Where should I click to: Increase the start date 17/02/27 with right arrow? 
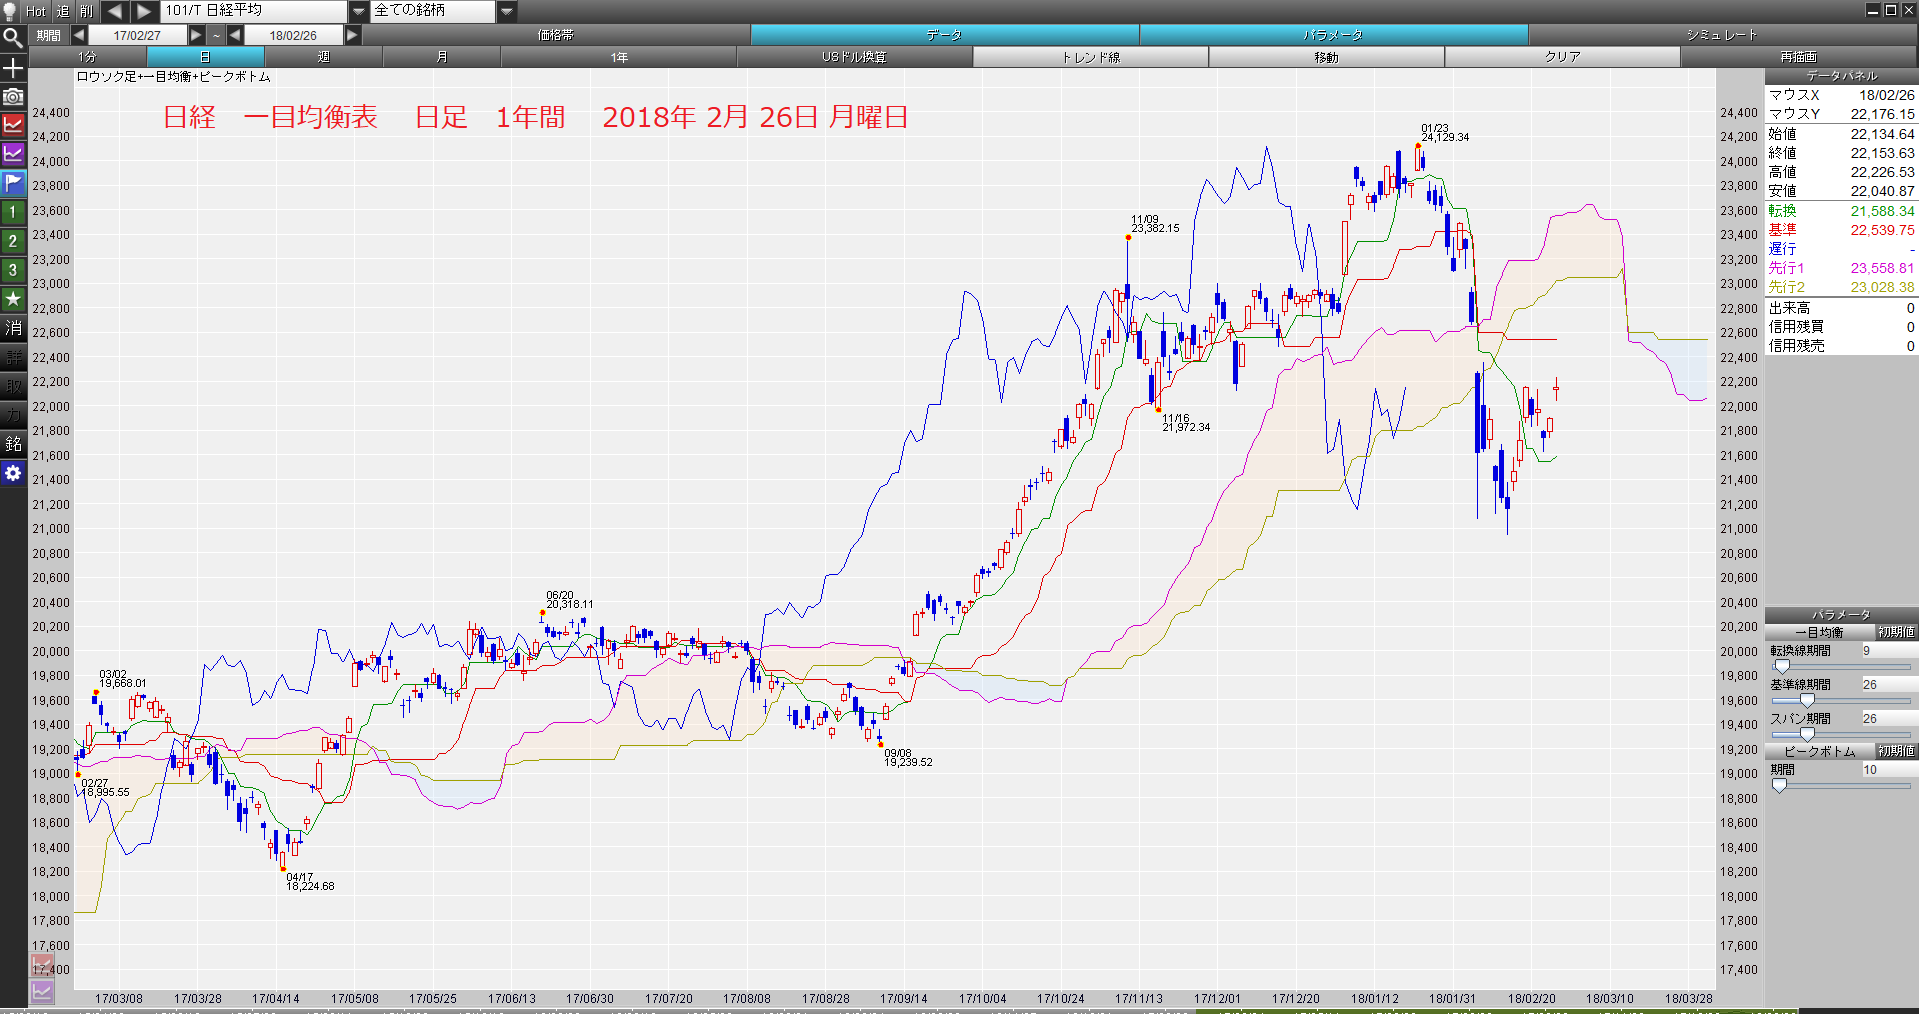tap(196, 35)
